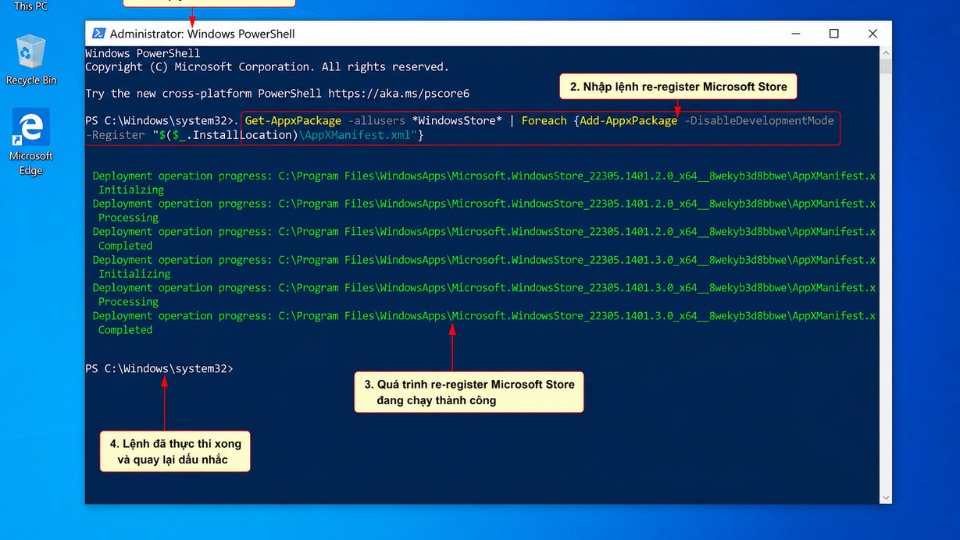Click the PowerShell vertical scrollbar thumb
The width and height of the screenshot is (960, 540).
885,67
